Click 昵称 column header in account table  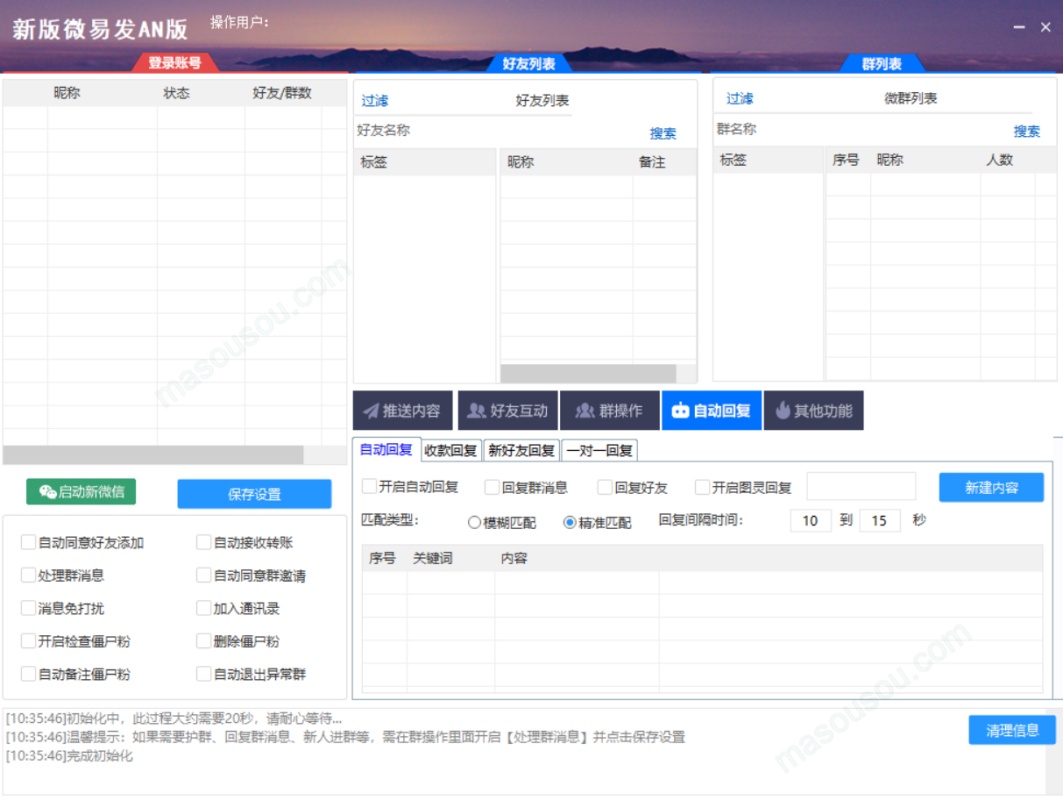coord(67,93)
